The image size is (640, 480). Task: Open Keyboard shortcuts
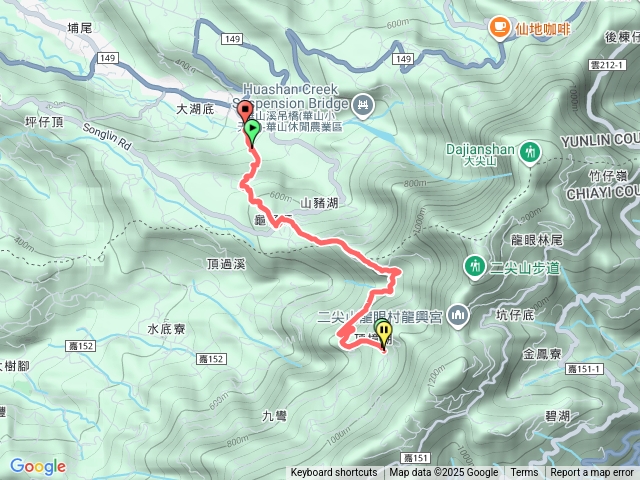(x=334, y=473)
